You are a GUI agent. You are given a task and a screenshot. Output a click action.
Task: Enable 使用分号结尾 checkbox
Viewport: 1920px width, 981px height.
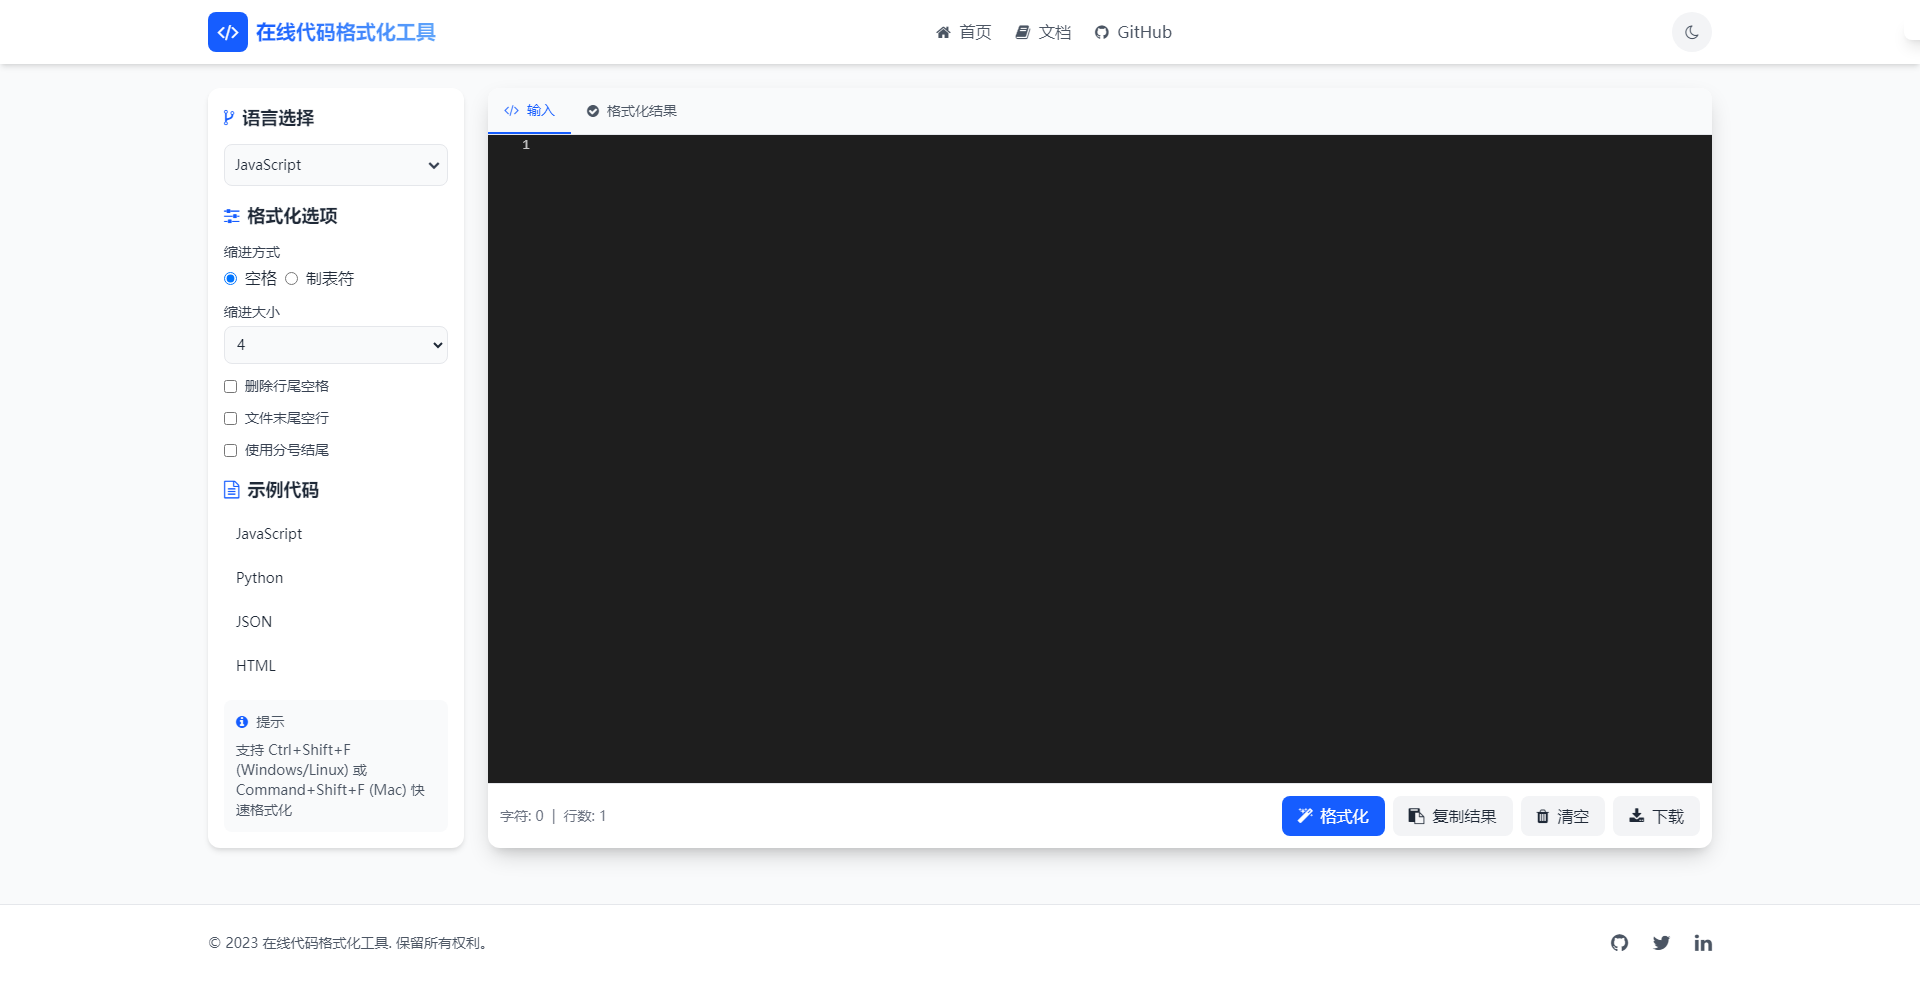(231, 450)
